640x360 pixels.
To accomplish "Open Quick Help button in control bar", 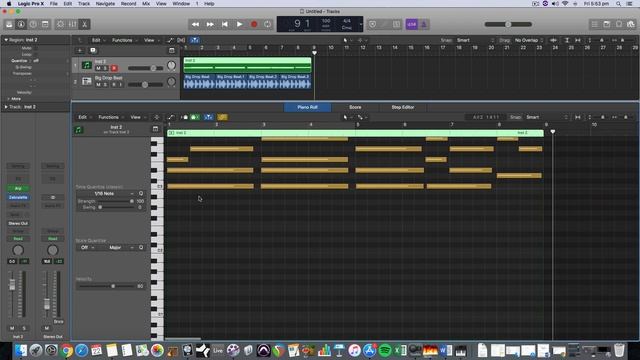I will (x=33, y=24).
